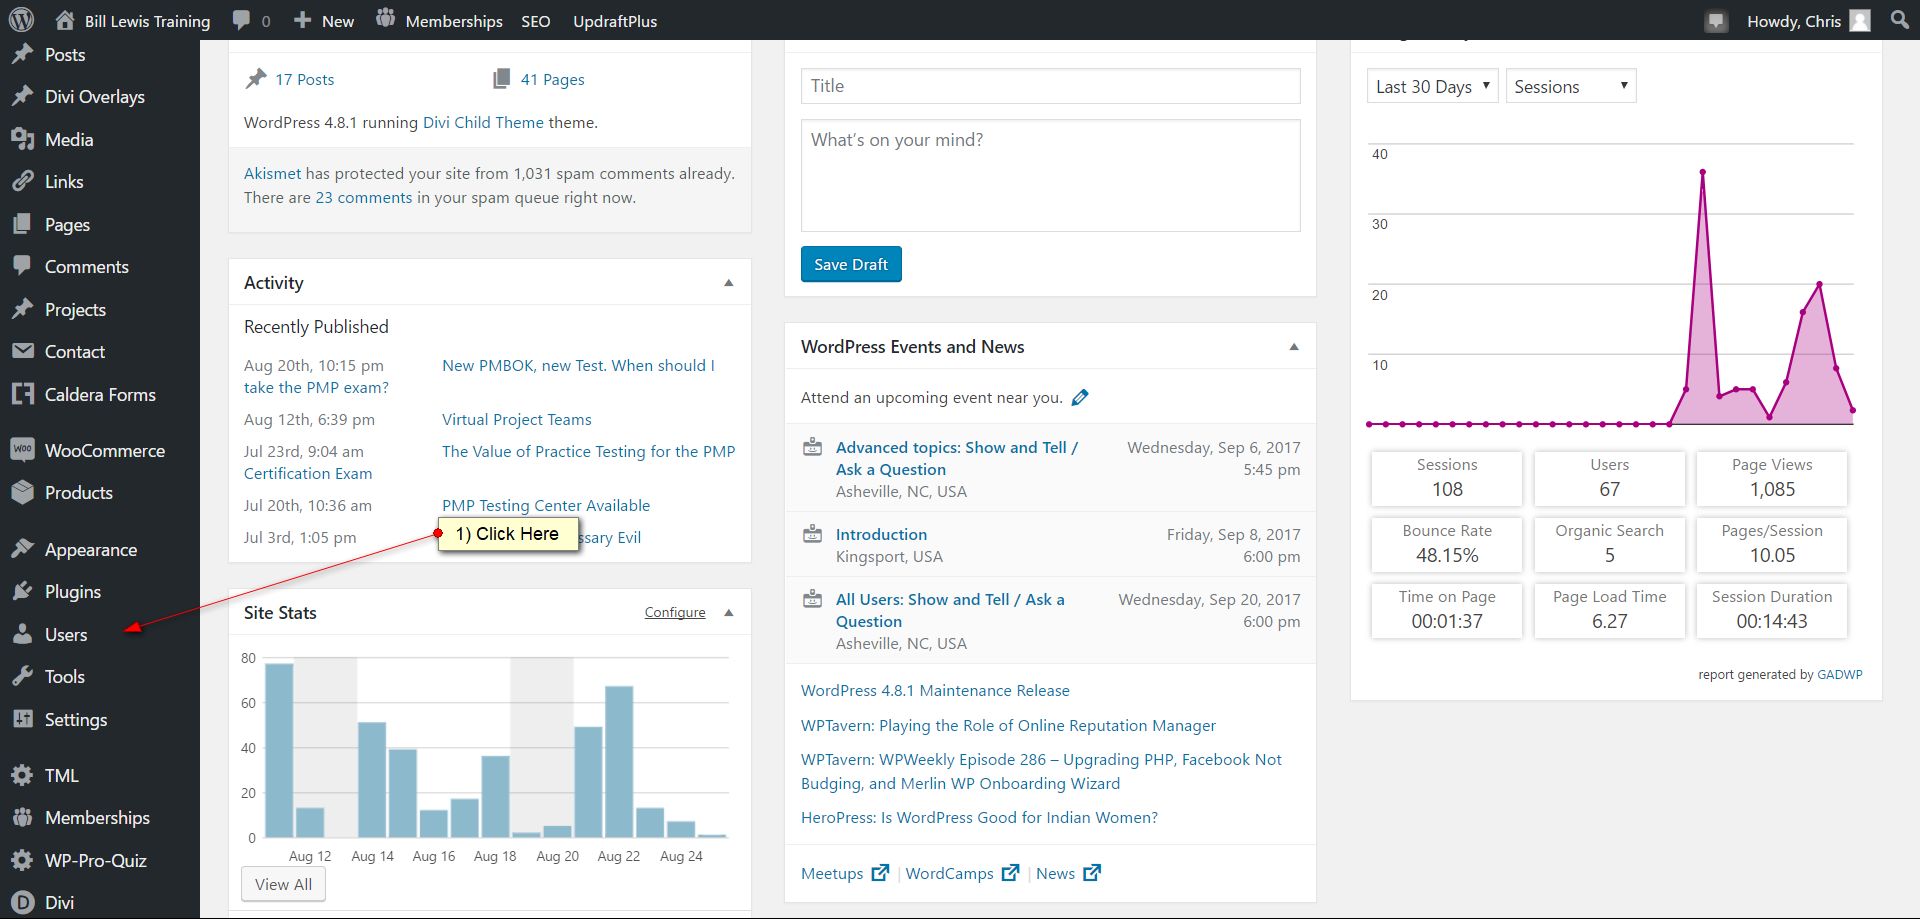Open the Virtual Project Teams post link
Screen dimensions: 1920x919
point(516,420)
